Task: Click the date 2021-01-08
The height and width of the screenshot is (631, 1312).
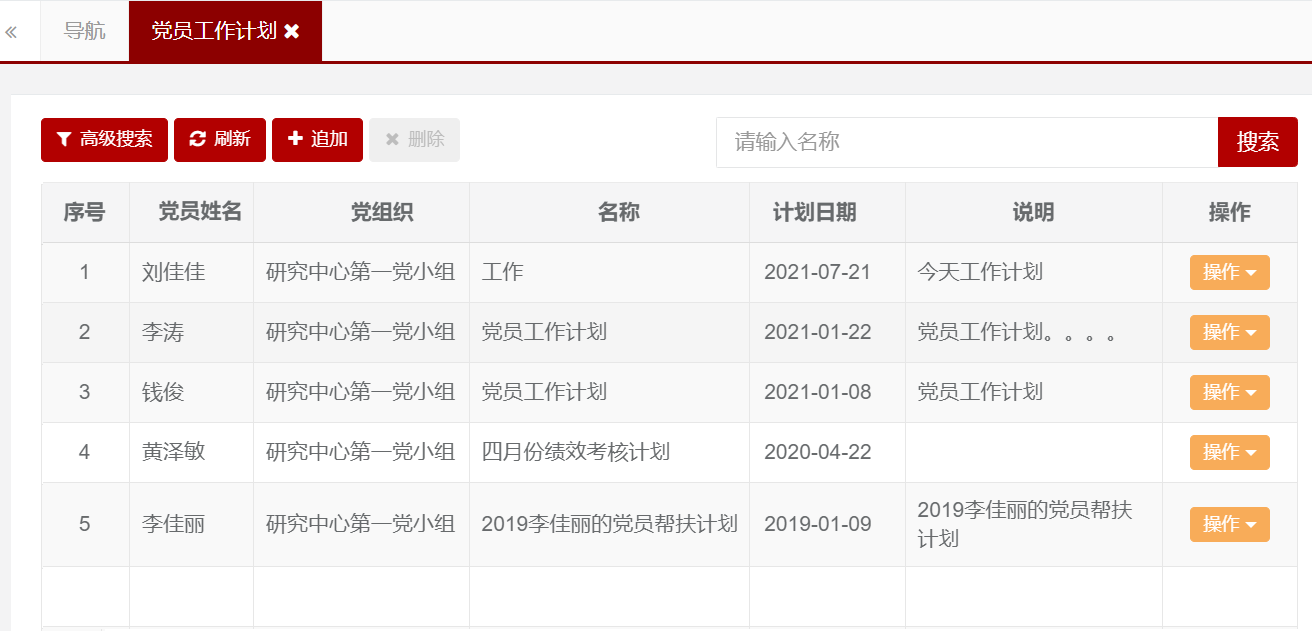Action: (818, 392)
